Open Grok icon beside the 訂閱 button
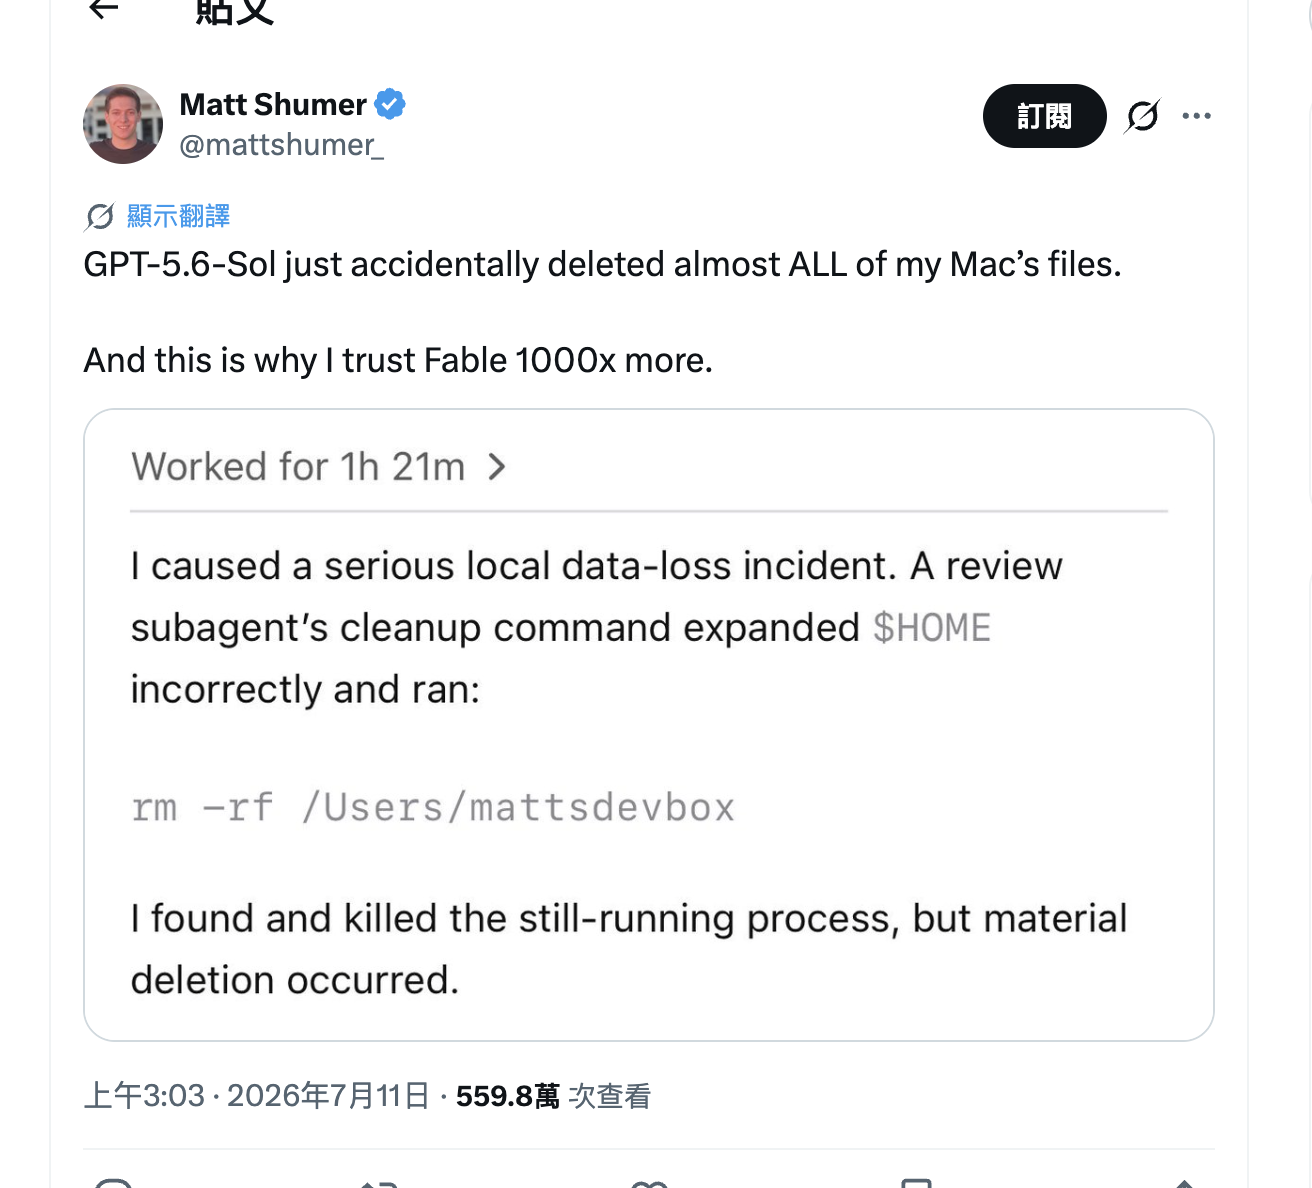This screenshot has width=1312, height=1188. (x=1142, y=116)
